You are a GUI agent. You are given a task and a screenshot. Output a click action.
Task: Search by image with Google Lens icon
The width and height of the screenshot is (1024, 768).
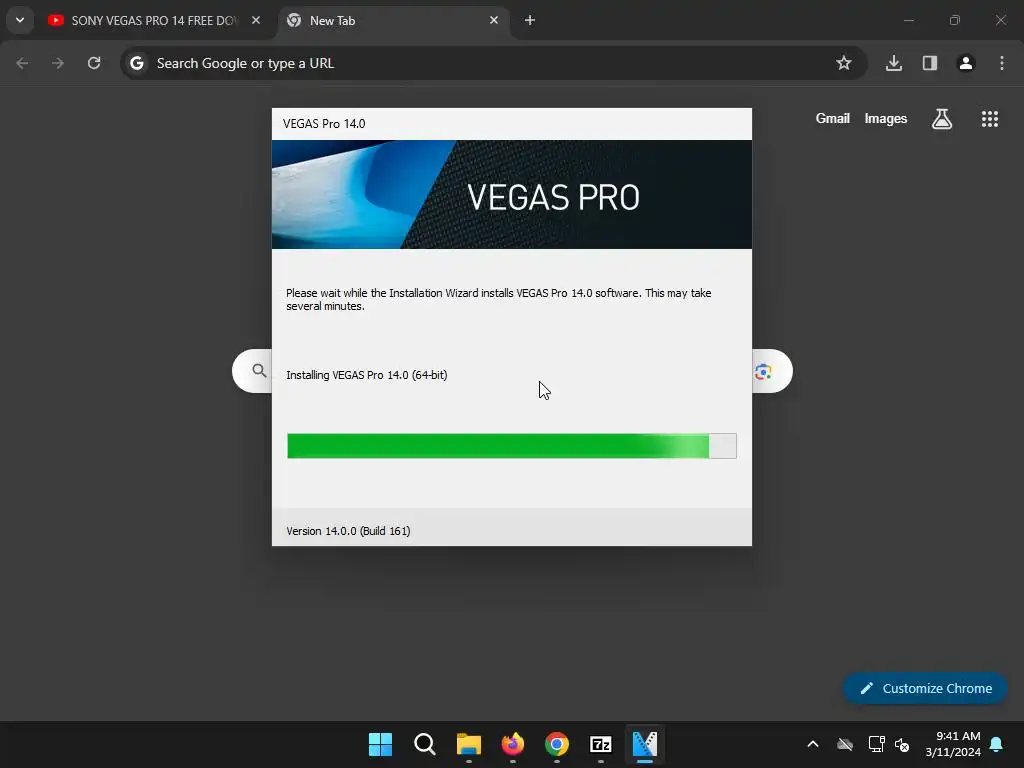pos(763,372)
